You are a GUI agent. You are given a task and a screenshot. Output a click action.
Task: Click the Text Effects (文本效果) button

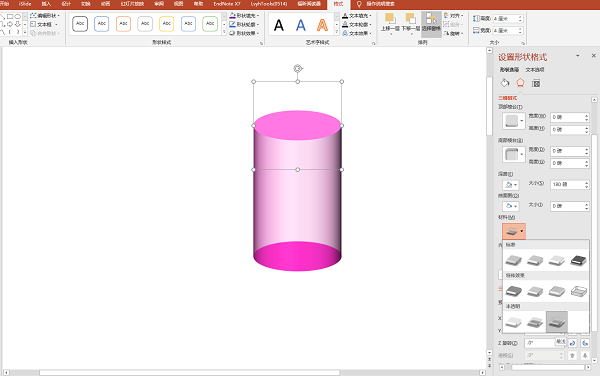[356, 33]
